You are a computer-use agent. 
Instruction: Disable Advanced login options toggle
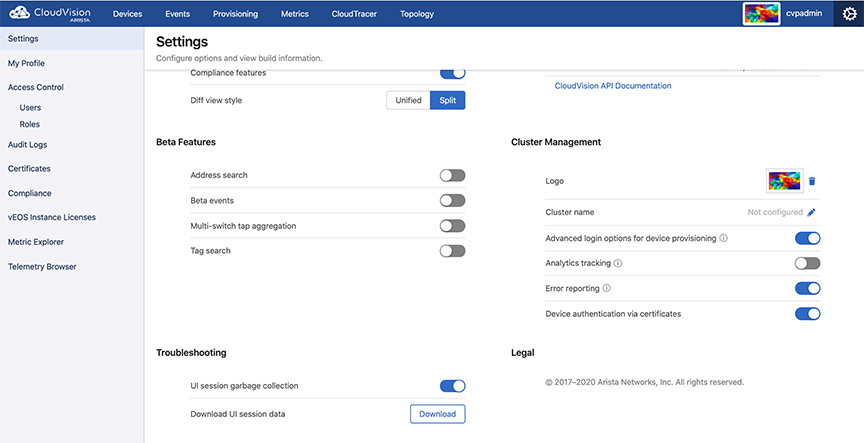pyautogui.click(x=807, y=239)
